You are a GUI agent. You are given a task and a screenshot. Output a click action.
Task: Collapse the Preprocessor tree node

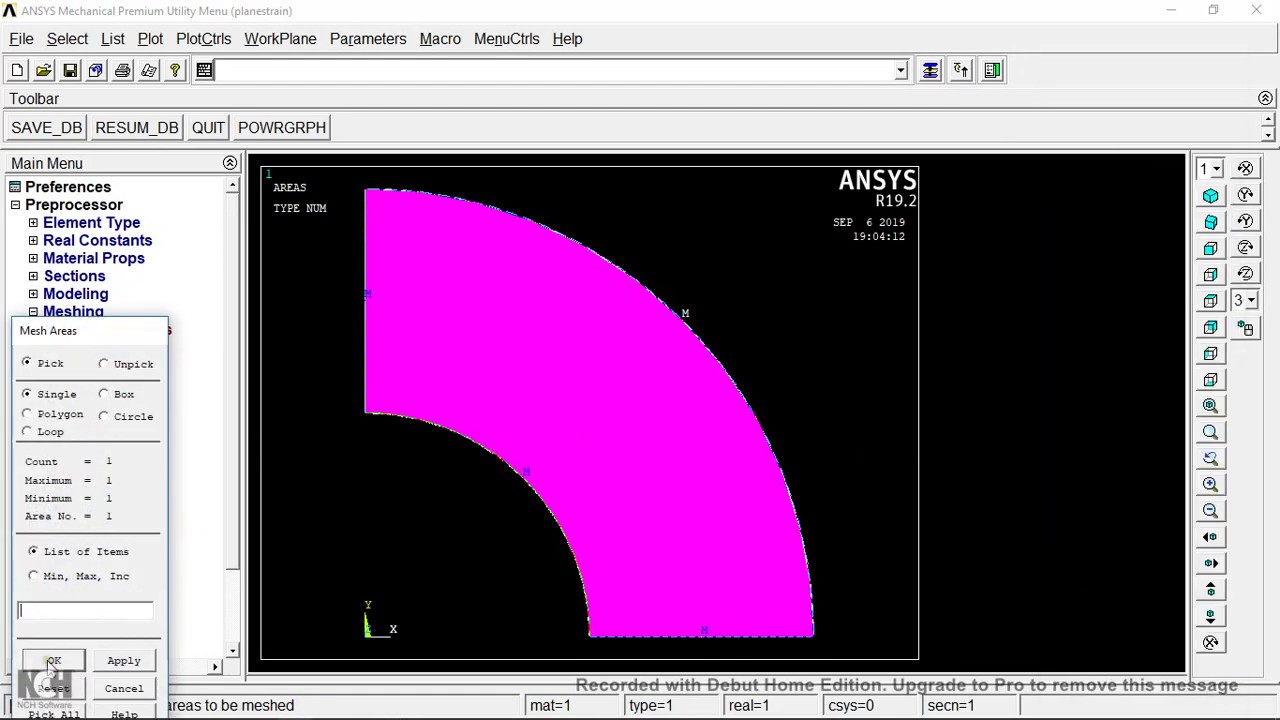tap(15, 205)
